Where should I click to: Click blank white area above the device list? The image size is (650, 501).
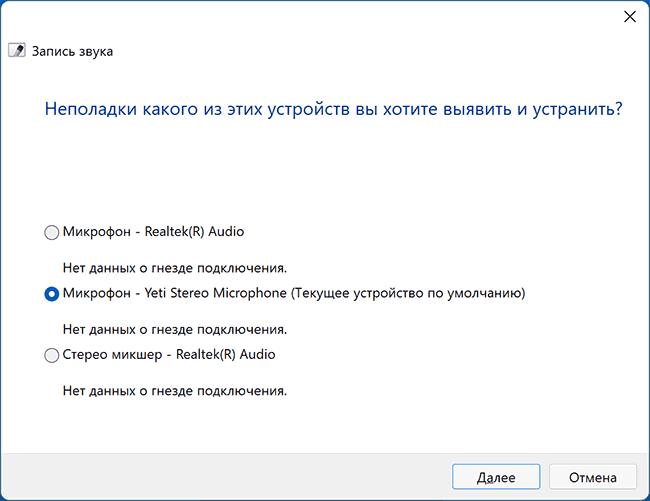pos(330,175)
